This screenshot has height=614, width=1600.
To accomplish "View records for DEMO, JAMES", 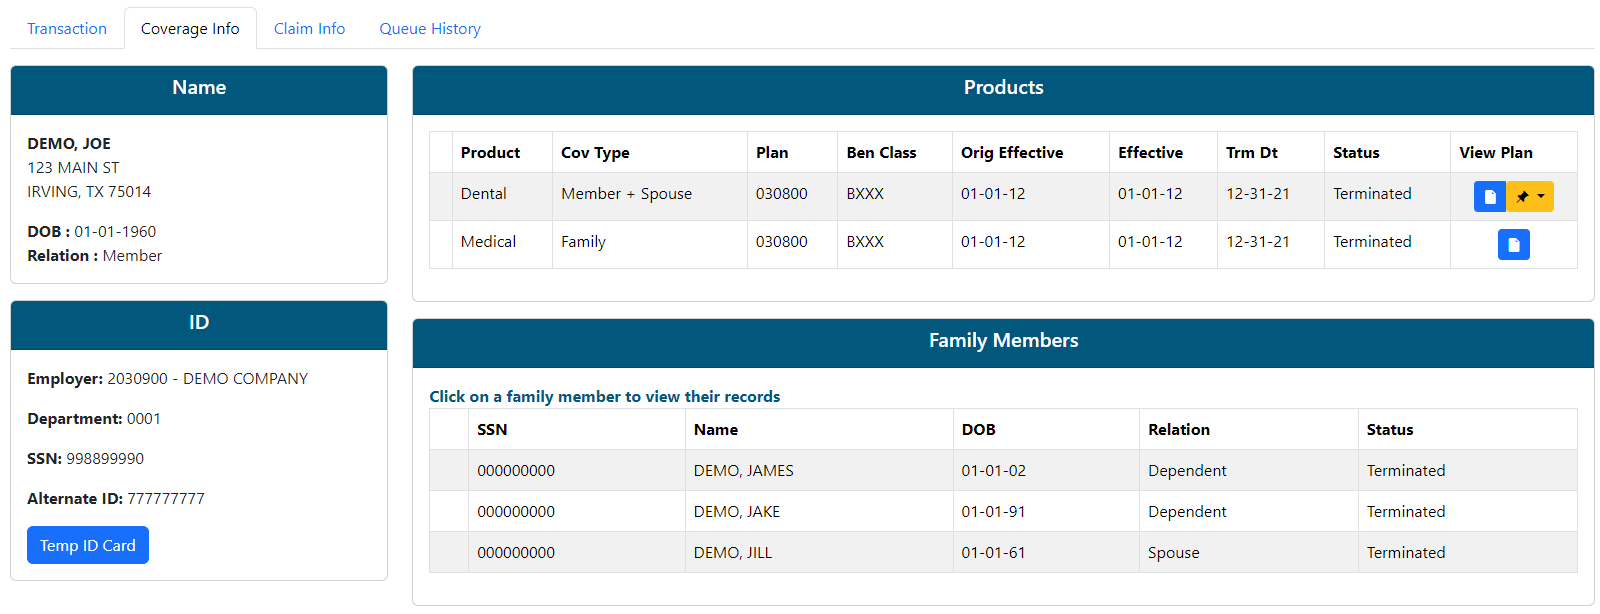I will [x=743, y=471].
